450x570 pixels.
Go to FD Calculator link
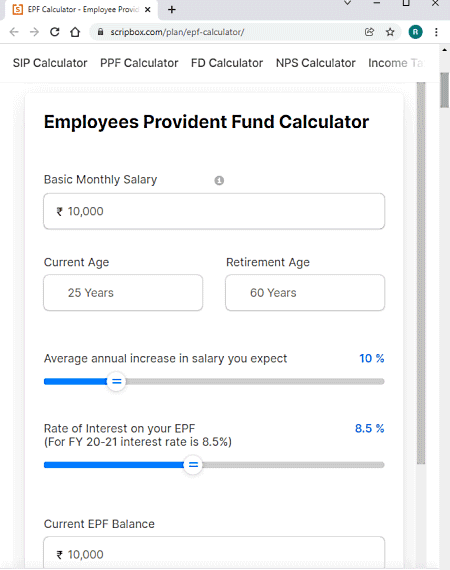227,63
